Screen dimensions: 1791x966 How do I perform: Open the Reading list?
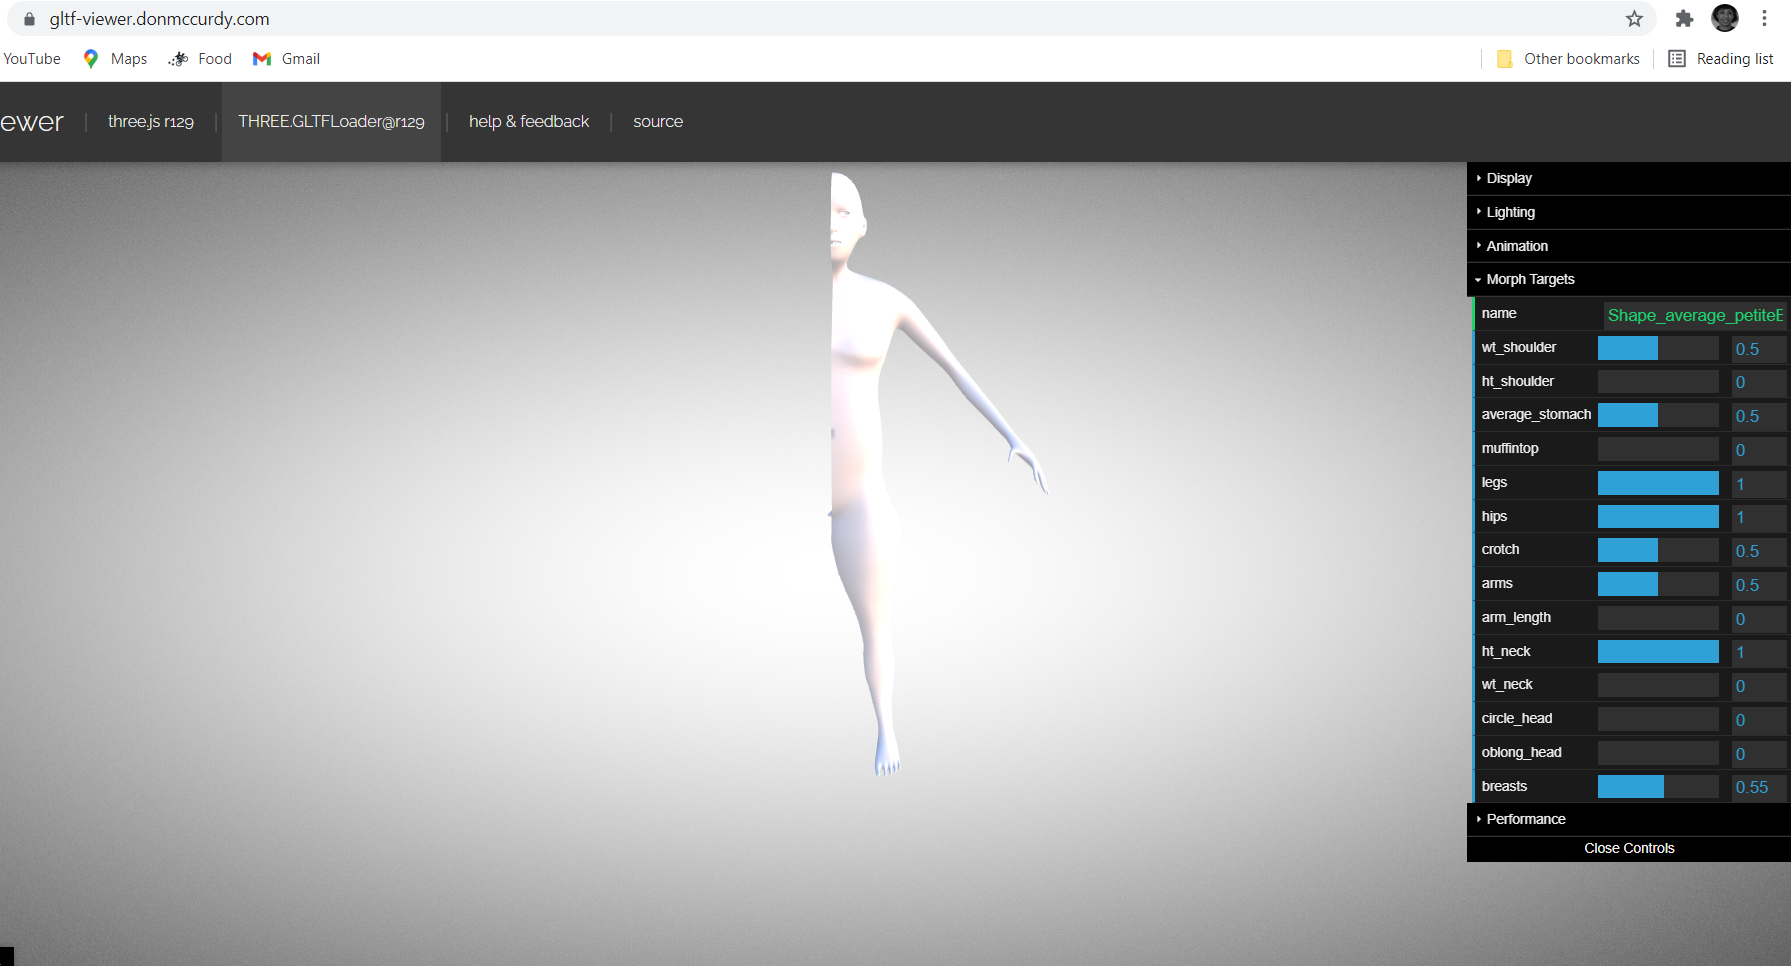1720,58
